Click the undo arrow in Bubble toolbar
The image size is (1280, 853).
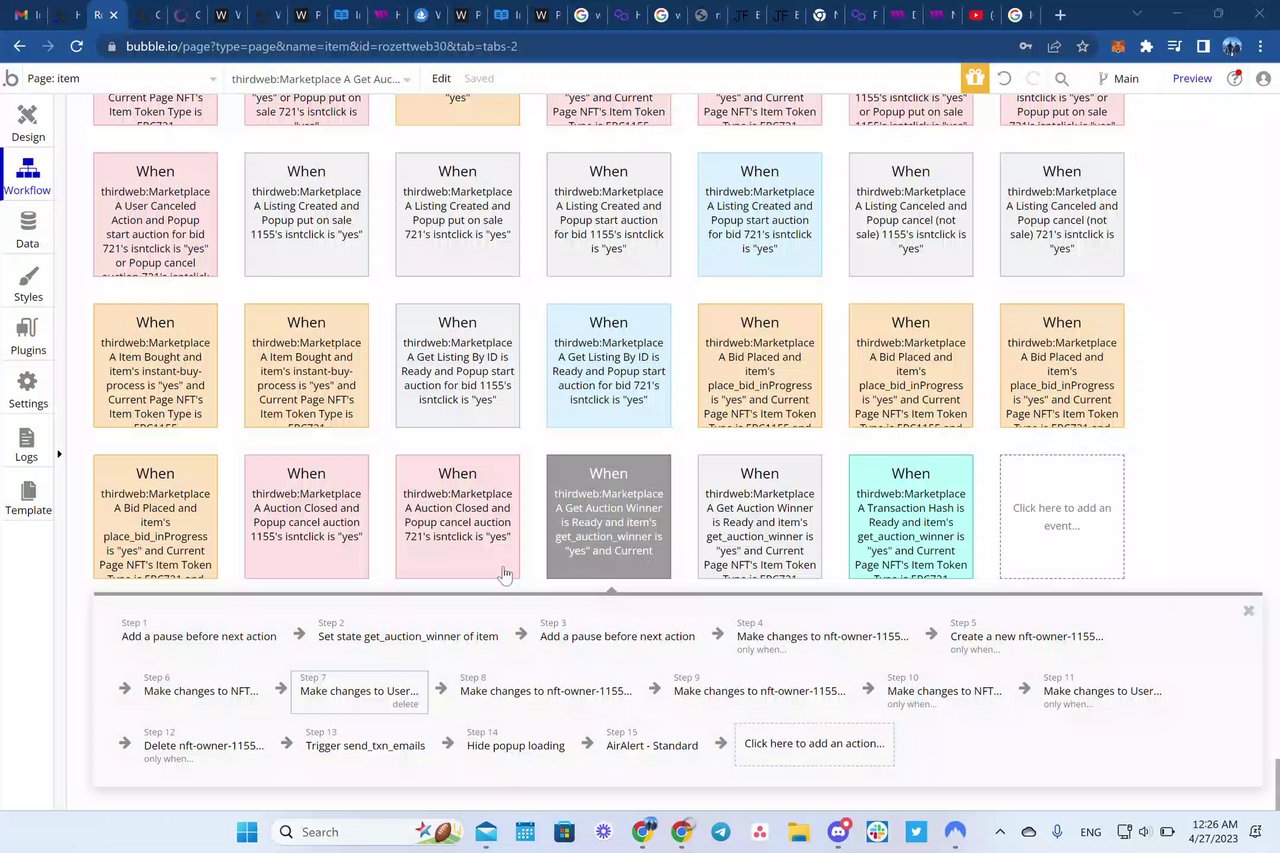[1004, 79]
